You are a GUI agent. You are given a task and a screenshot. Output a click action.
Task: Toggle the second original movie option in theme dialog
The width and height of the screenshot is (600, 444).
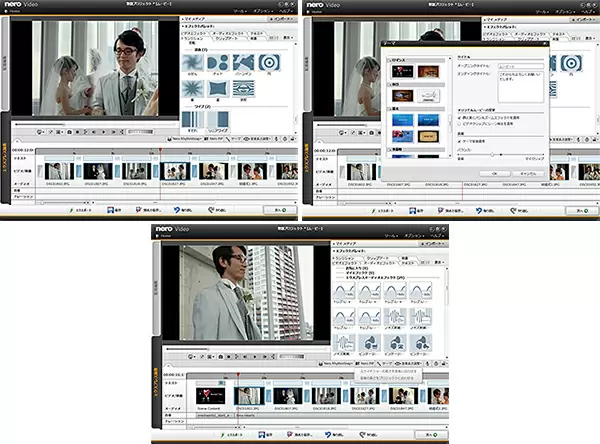click(x=460, y=124)
